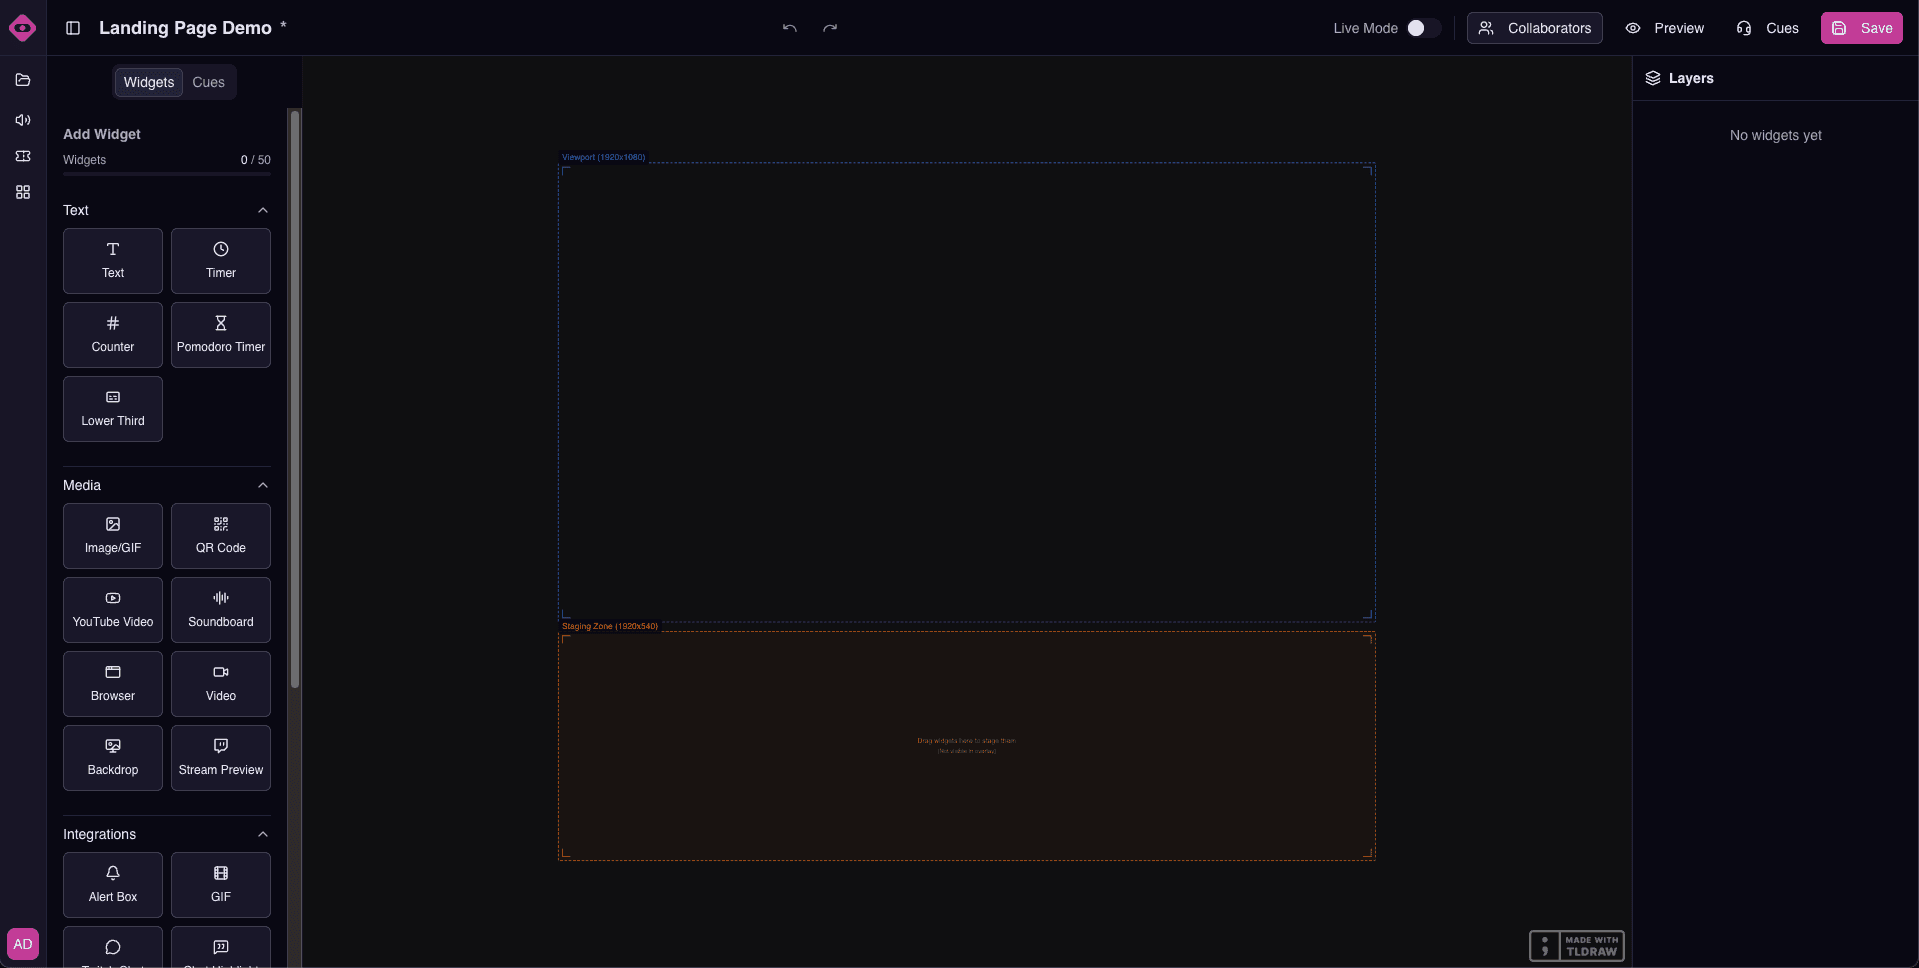Viewport: 1919px width, 968px height.
Task: Enable Live Mode
Action: pyautogui.click(x=1424, y=28)
